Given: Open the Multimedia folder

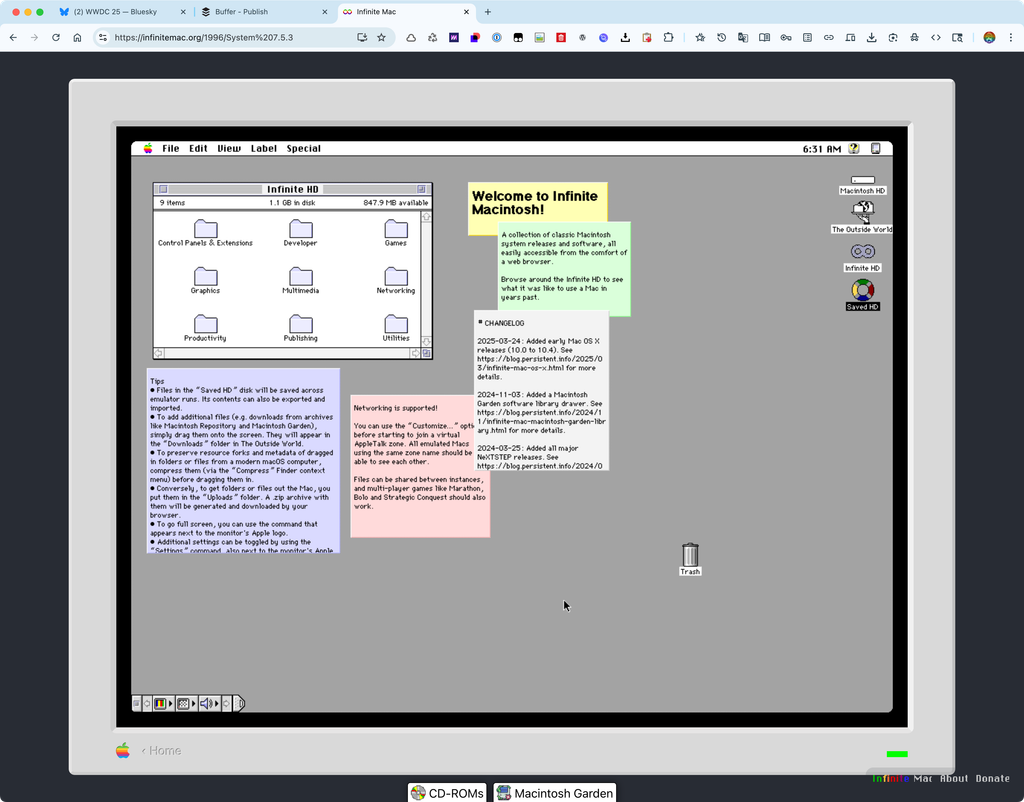Looking at the screenshot, I should pos(300,281).
